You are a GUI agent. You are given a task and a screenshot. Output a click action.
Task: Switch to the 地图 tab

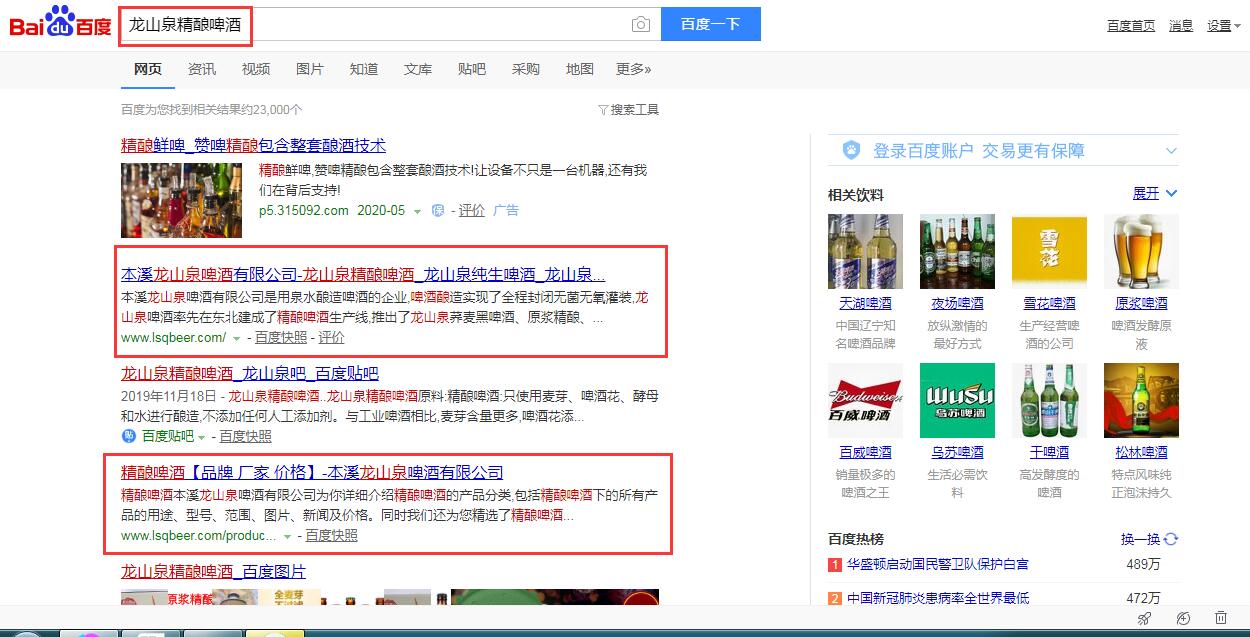coord(580,69)
